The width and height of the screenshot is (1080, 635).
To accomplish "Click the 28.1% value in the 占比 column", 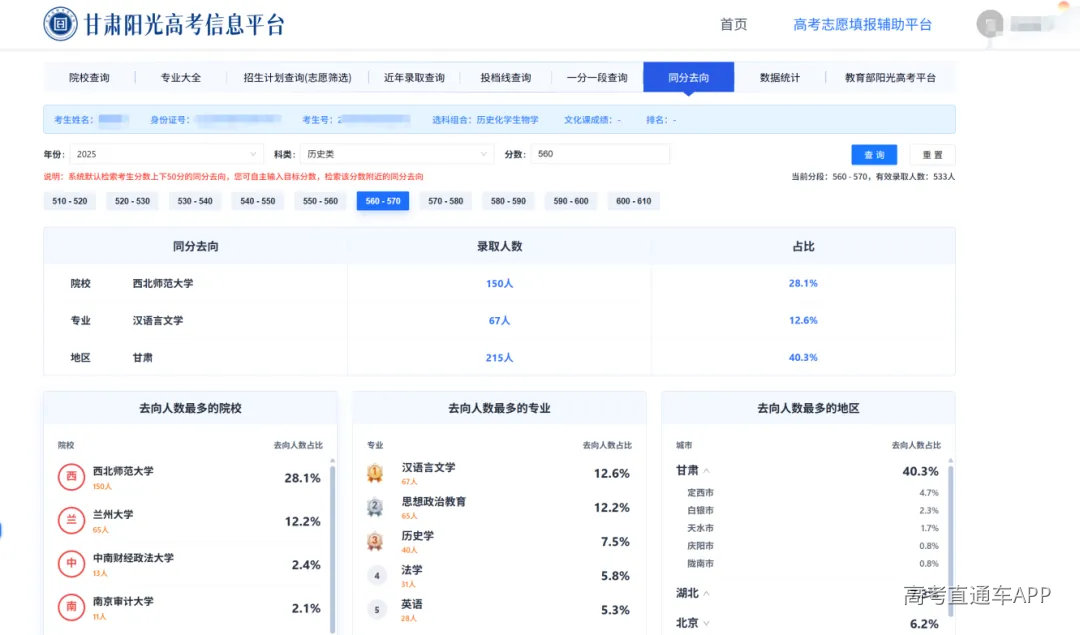I will [803, 283].
